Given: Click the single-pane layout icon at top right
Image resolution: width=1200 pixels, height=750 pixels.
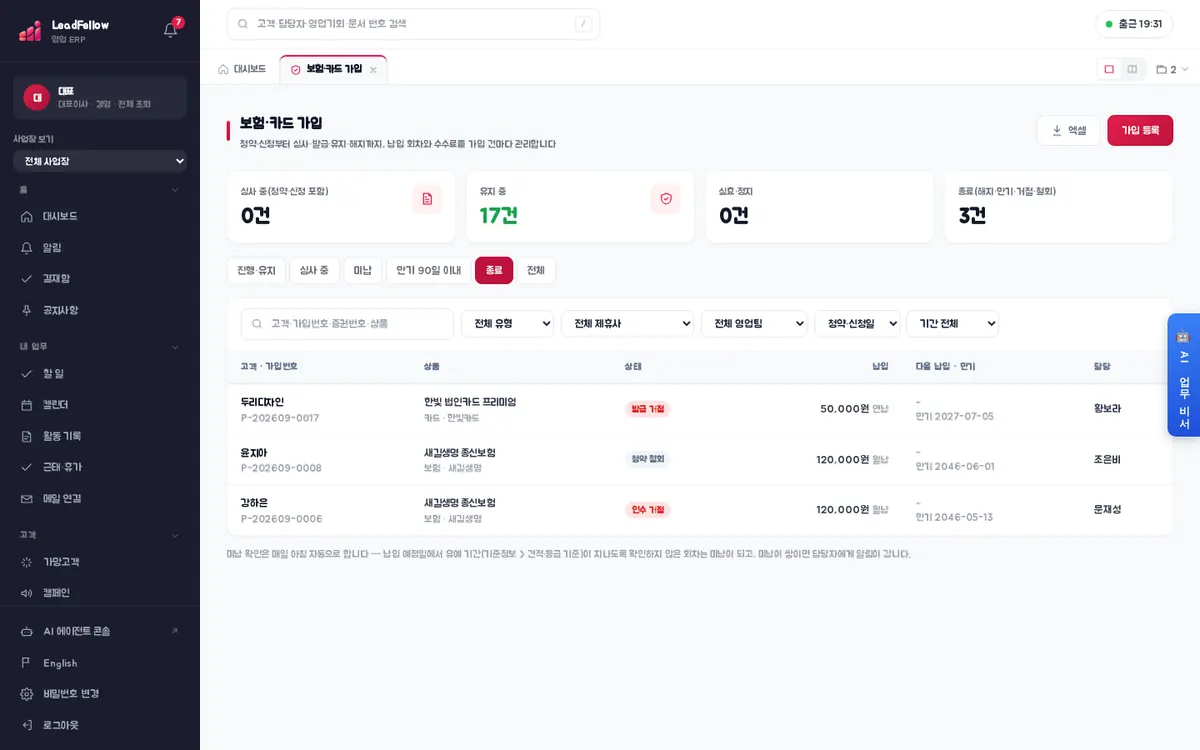Looking at the screenshot, I should 1109,69.
